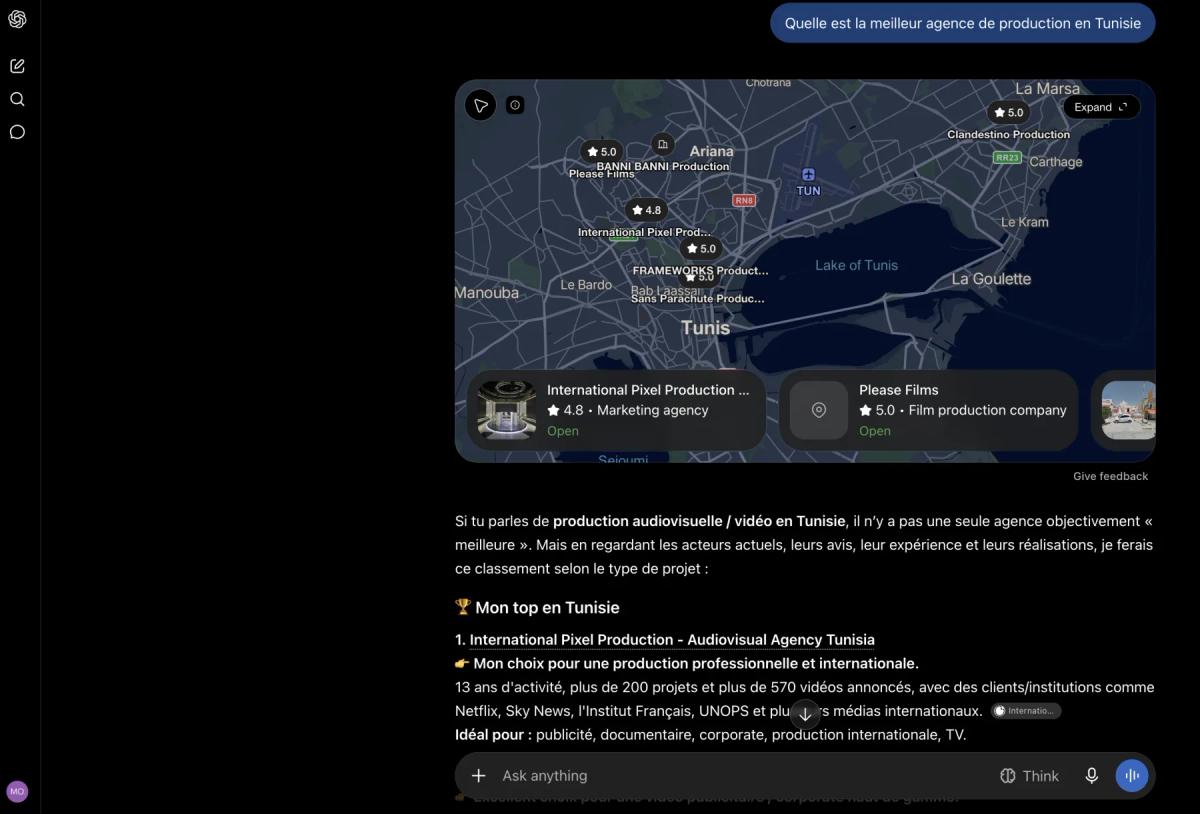Open the ChatGPT logo home icon
1200x814 pixels.
pos(17,19)
